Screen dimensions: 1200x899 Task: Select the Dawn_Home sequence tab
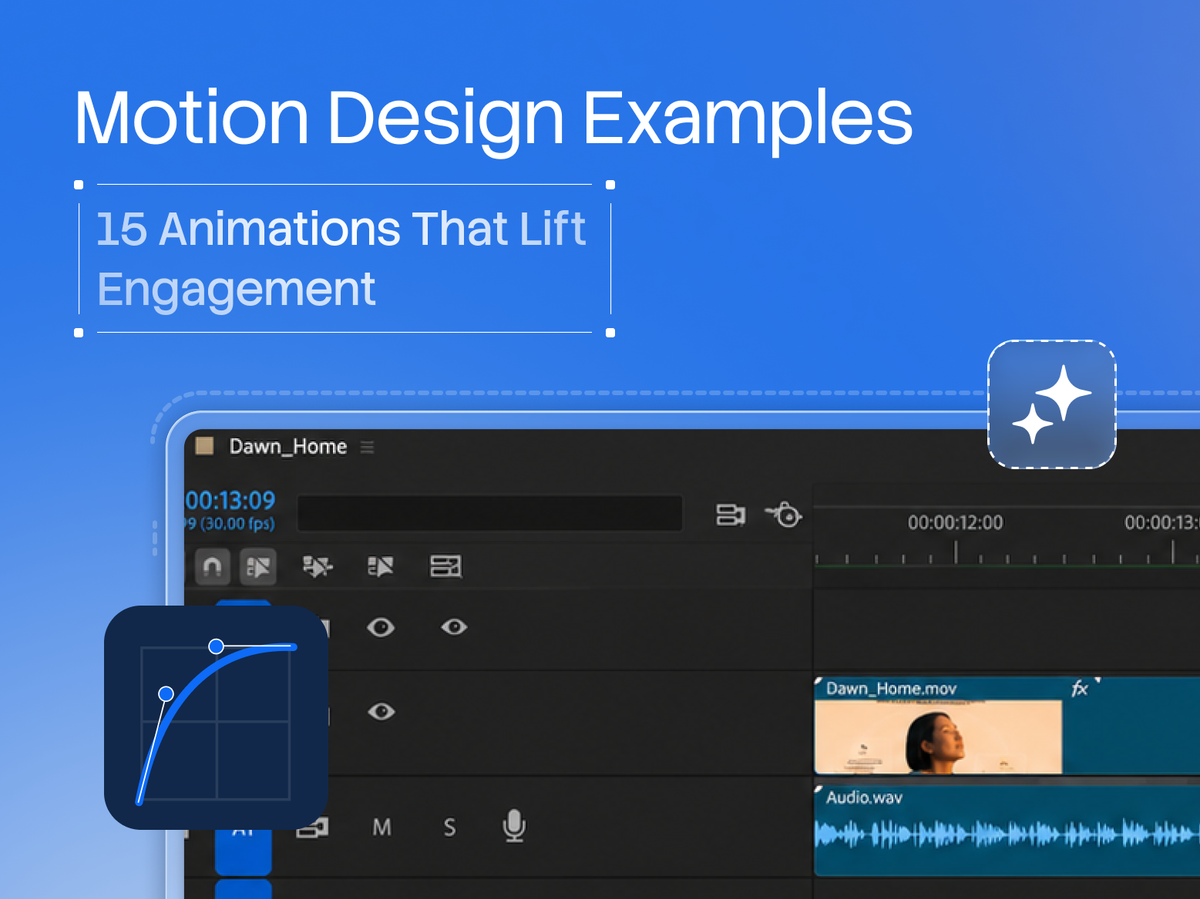click(288, 447)
